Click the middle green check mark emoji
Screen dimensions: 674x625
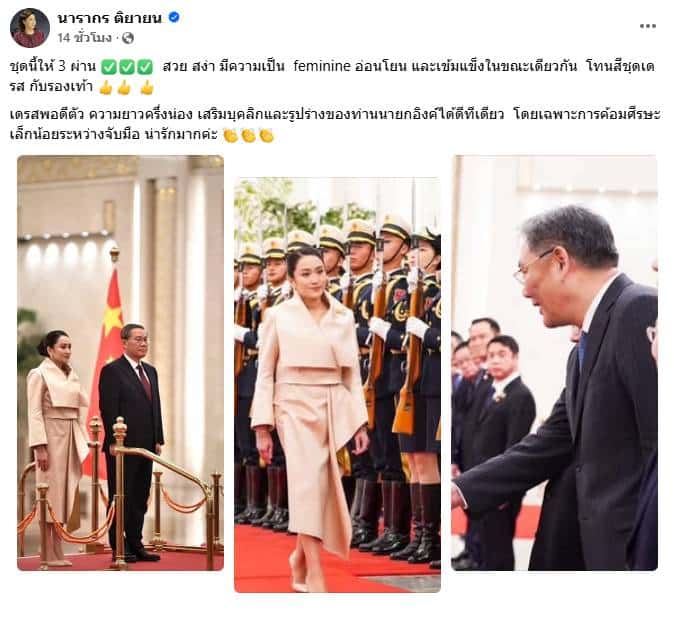[127, 67]
